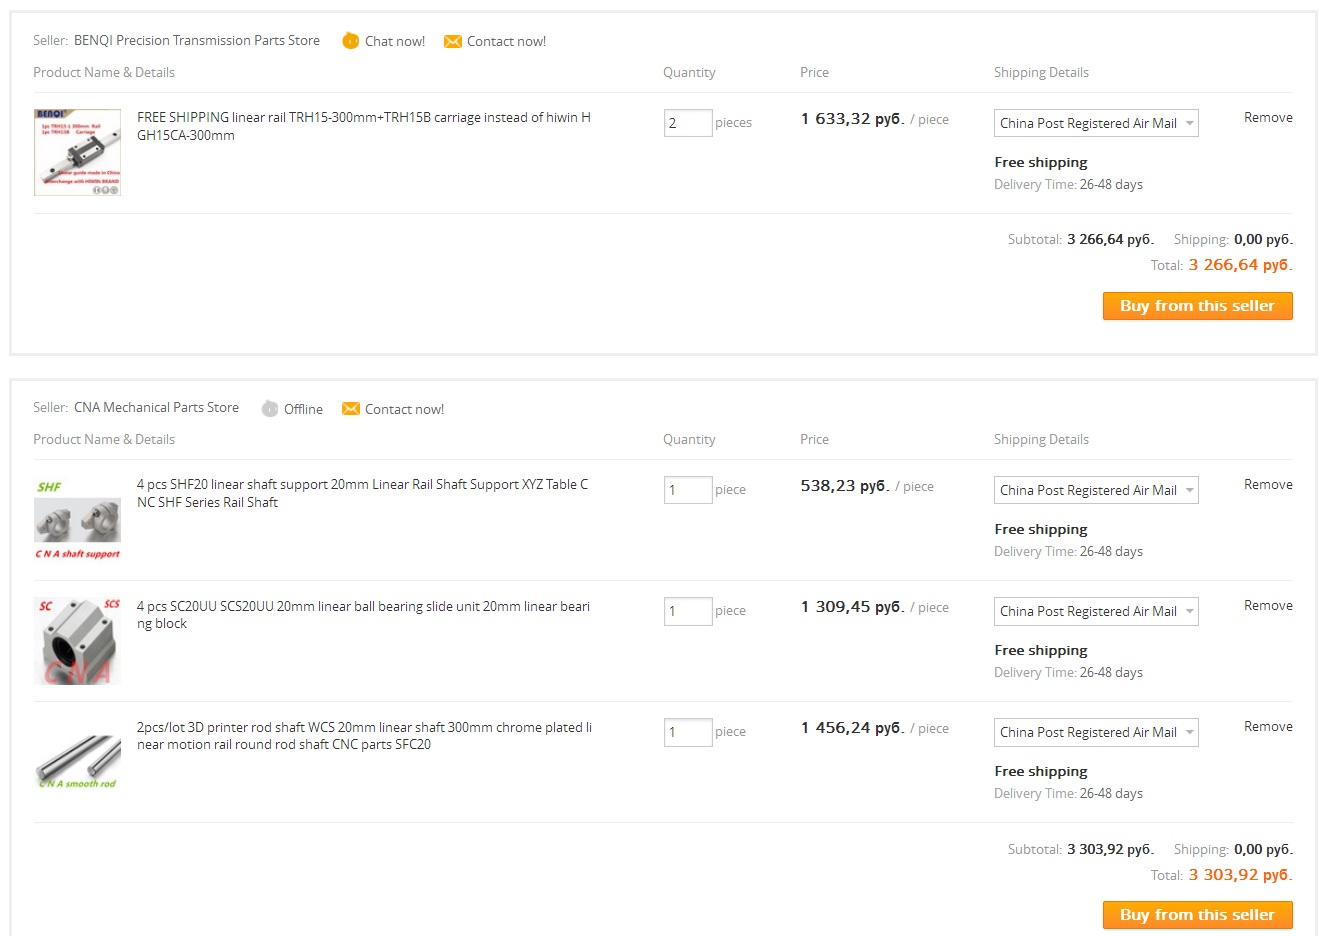The width and height of the screenshot is (1325, 936).
Task: Open the SC20UU bearing block thumbnail
Action: tap(77, 641)
